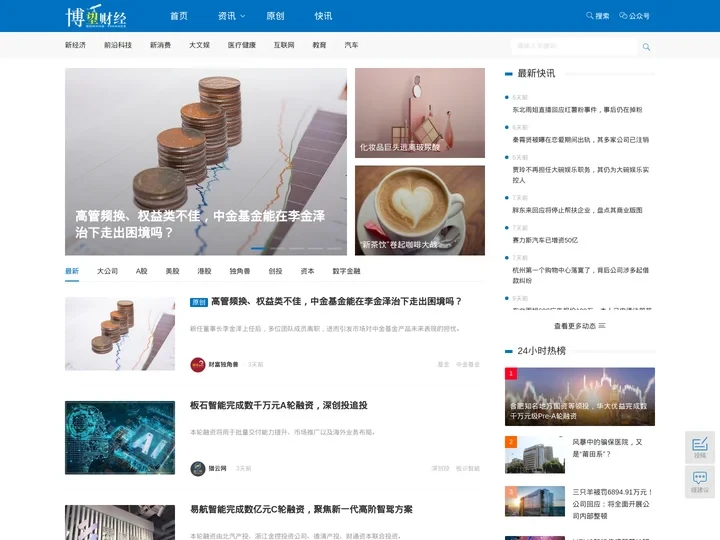The height and width of the screenshot is (540, 720).
Task: Expand the 资讯 dropdown arrow
Action: click(243, 16)
